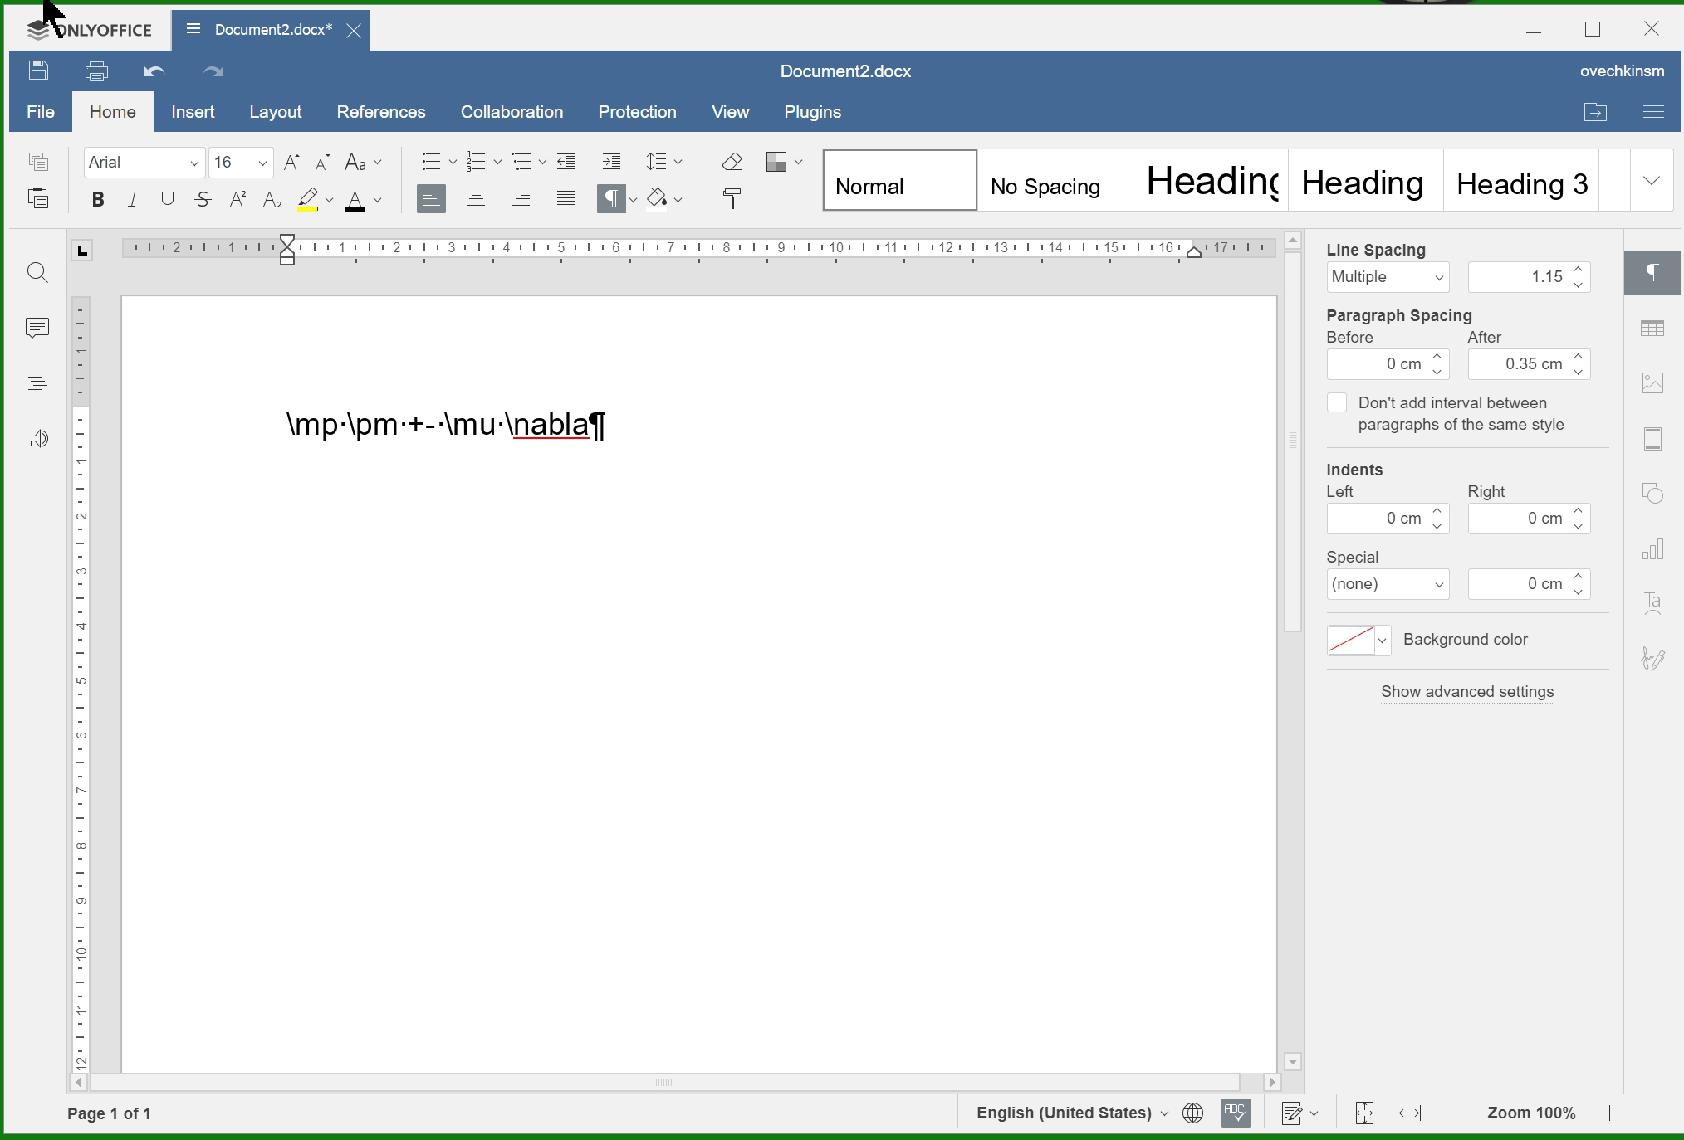The image size is (1684, 1140).
Task: Apply the Normal style
Action: click(x=900, y=181)
